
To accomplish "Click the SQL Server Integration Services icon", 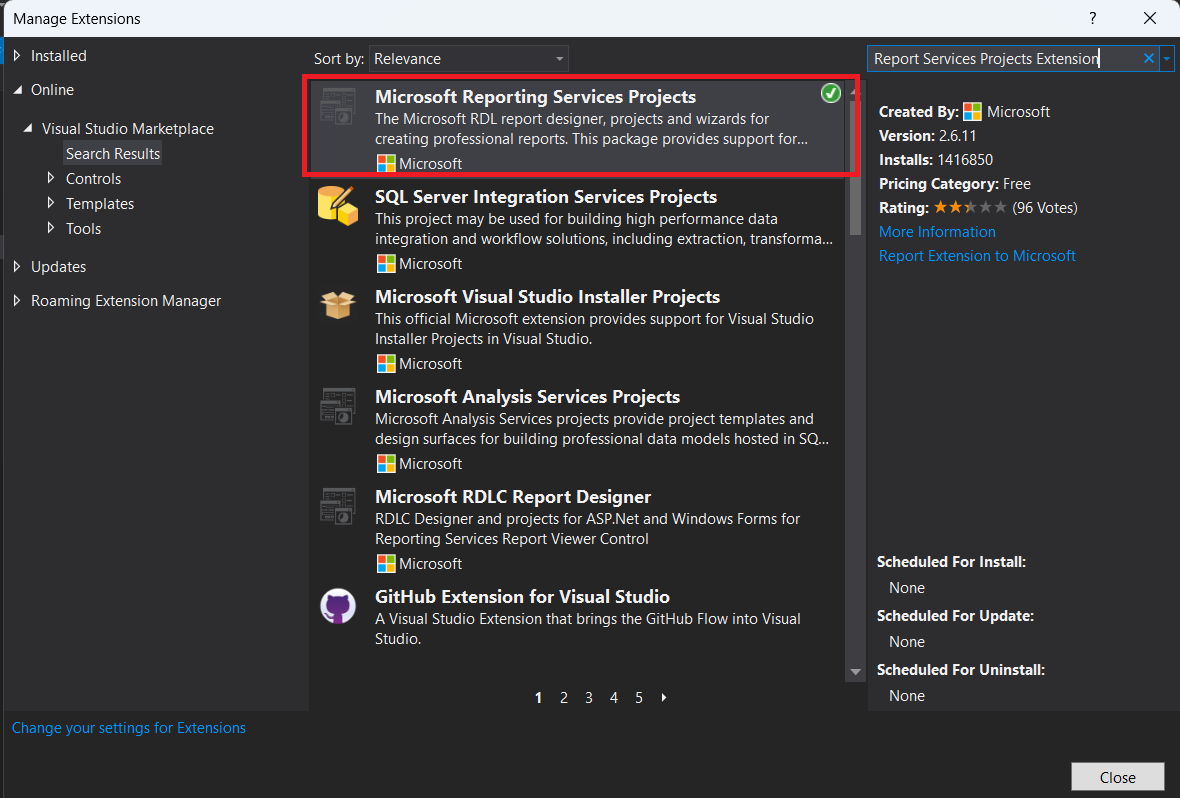I will point(338,206).
